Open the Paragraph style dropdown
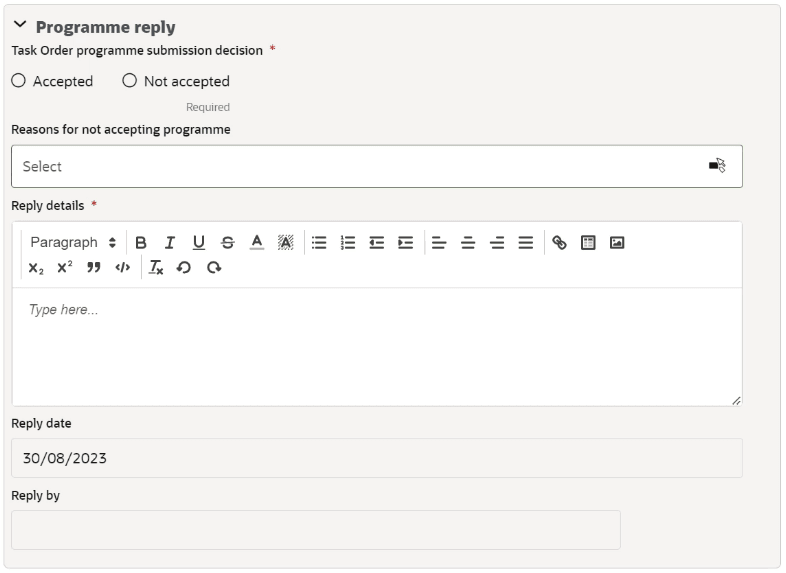The height and width of the screenshot is (573, 786). (73, 243)
